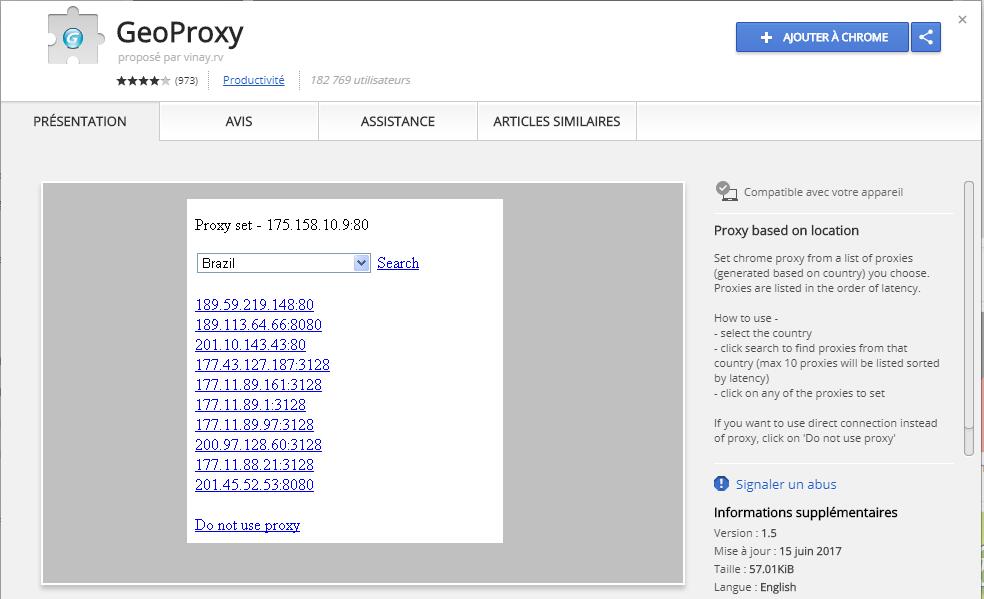Image resolution: width=984 pixels, height=599 pixels.
Task: Click the share icon button
Action: pos(926,37)
